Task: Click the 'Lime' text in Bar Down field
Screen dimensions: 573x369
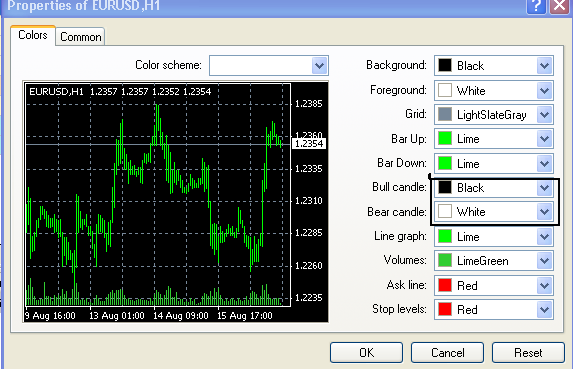Action: pos(468,163)
